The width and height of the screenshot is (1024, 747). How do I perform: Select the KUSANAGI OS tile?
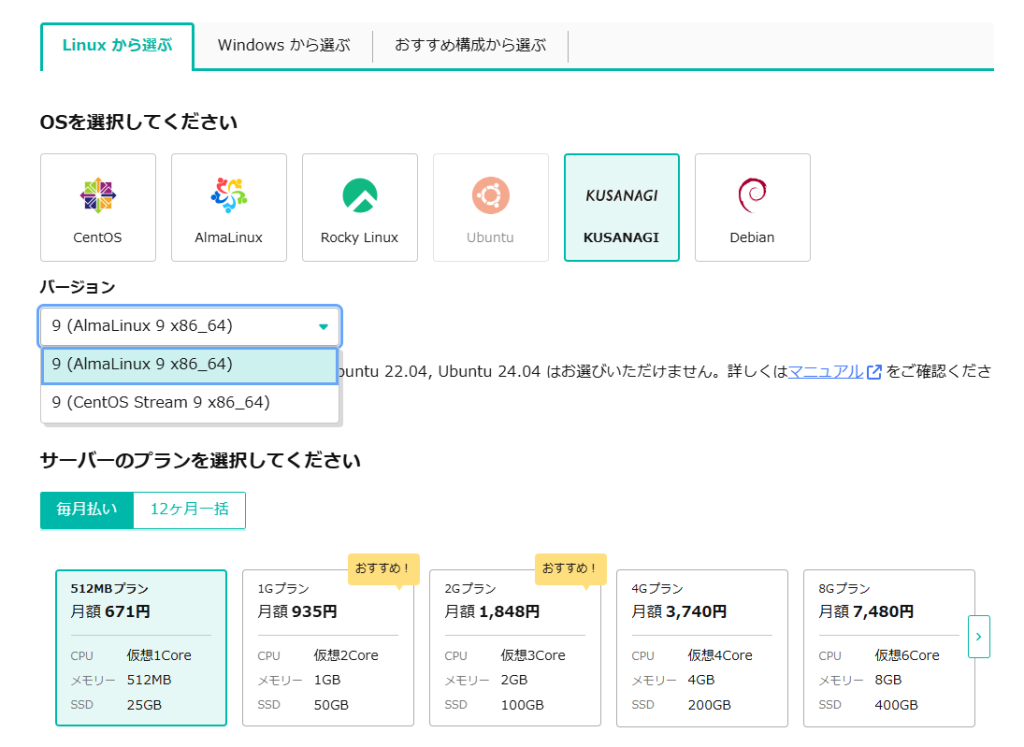click(621, 207)
